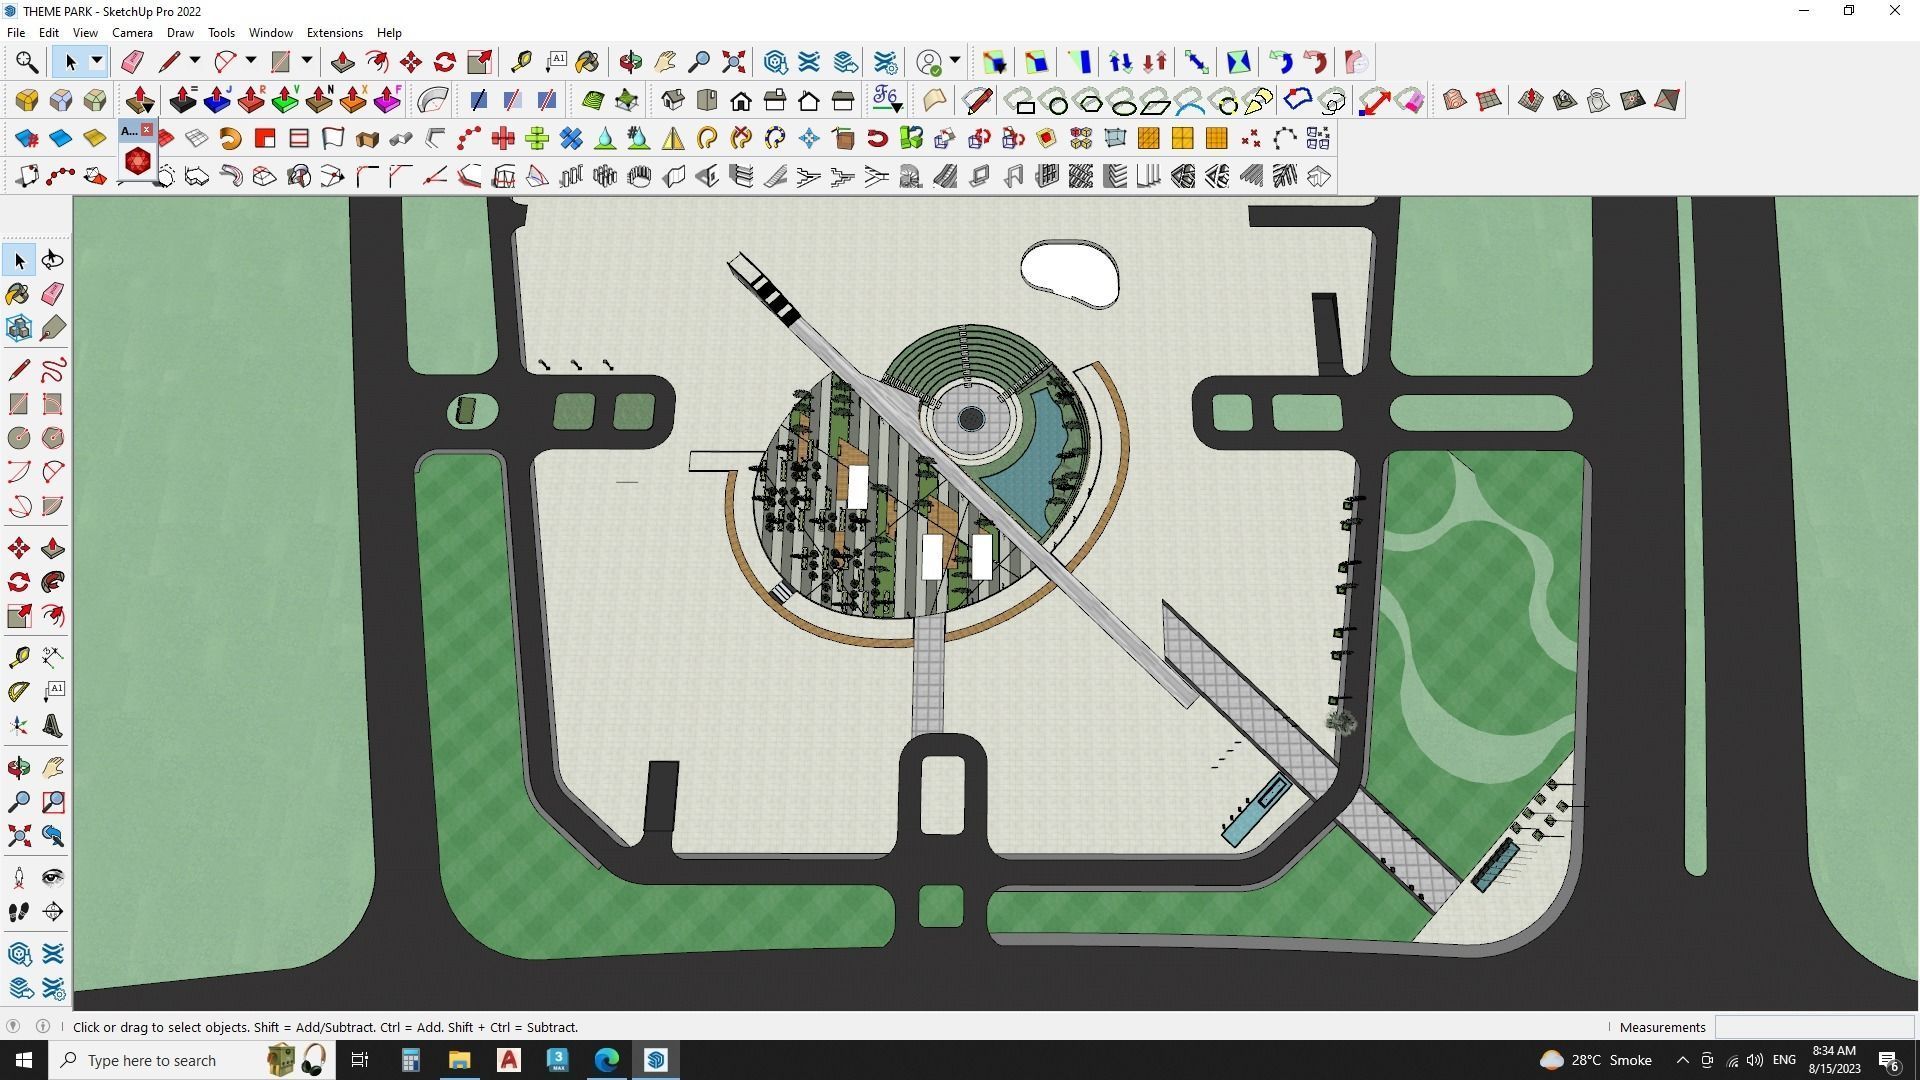The height and width of the screenshot is (1080, 1920).
Task: Select the Orbit tool in top toolbar
Action: click(x=630, y=63)
